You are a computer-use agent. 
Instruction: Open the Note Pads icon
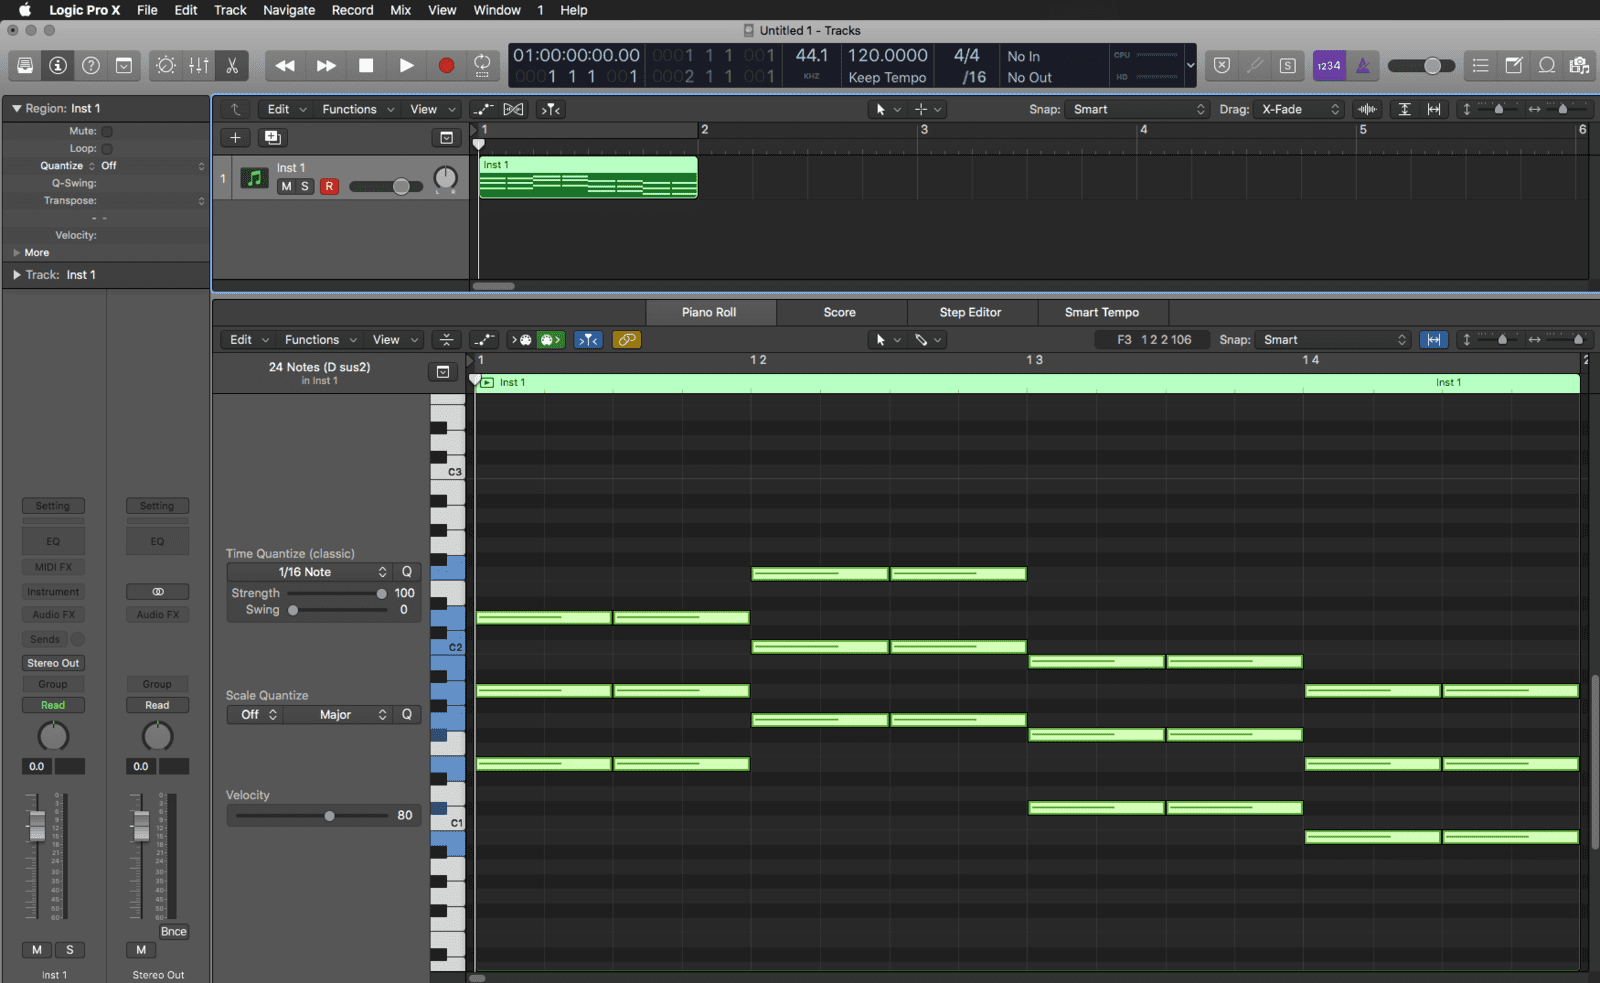(x=1514, y=66)
